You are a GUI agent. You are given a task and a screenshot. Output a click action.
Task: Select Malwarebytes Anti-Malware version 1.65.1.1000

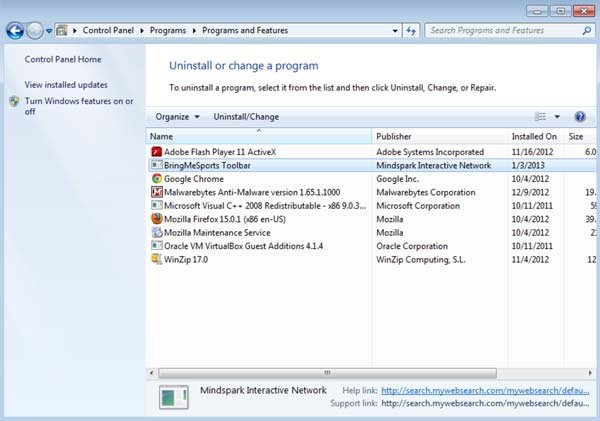tap(252, 192)
